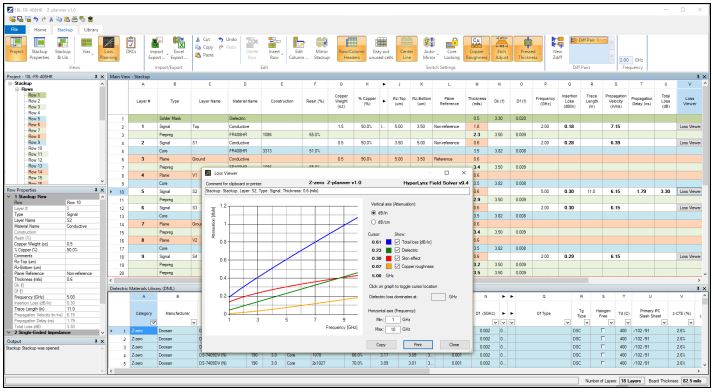This screenshot has width=714, height=392.
Task: Toggle the Total loss curve checkbox
Action: coord(398,242)
